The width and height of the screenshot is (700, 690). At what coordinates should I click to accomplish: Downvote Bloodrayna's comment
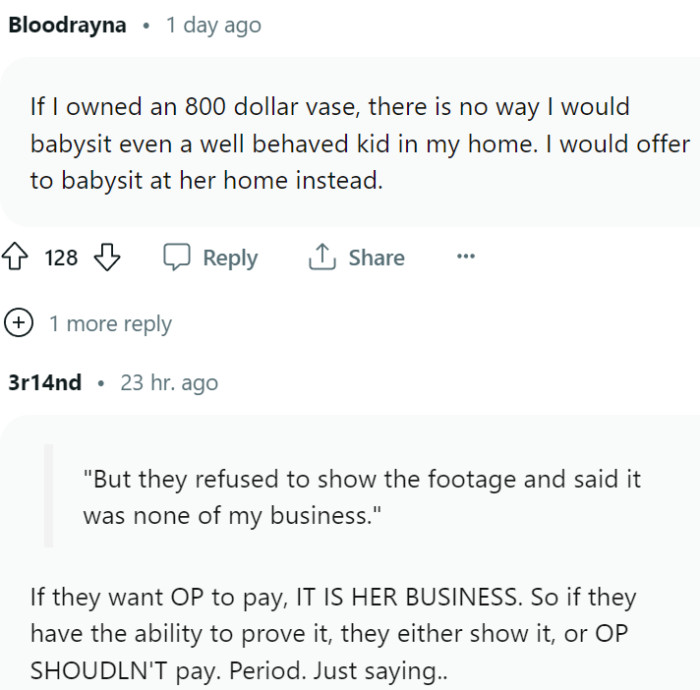[107, 258]
